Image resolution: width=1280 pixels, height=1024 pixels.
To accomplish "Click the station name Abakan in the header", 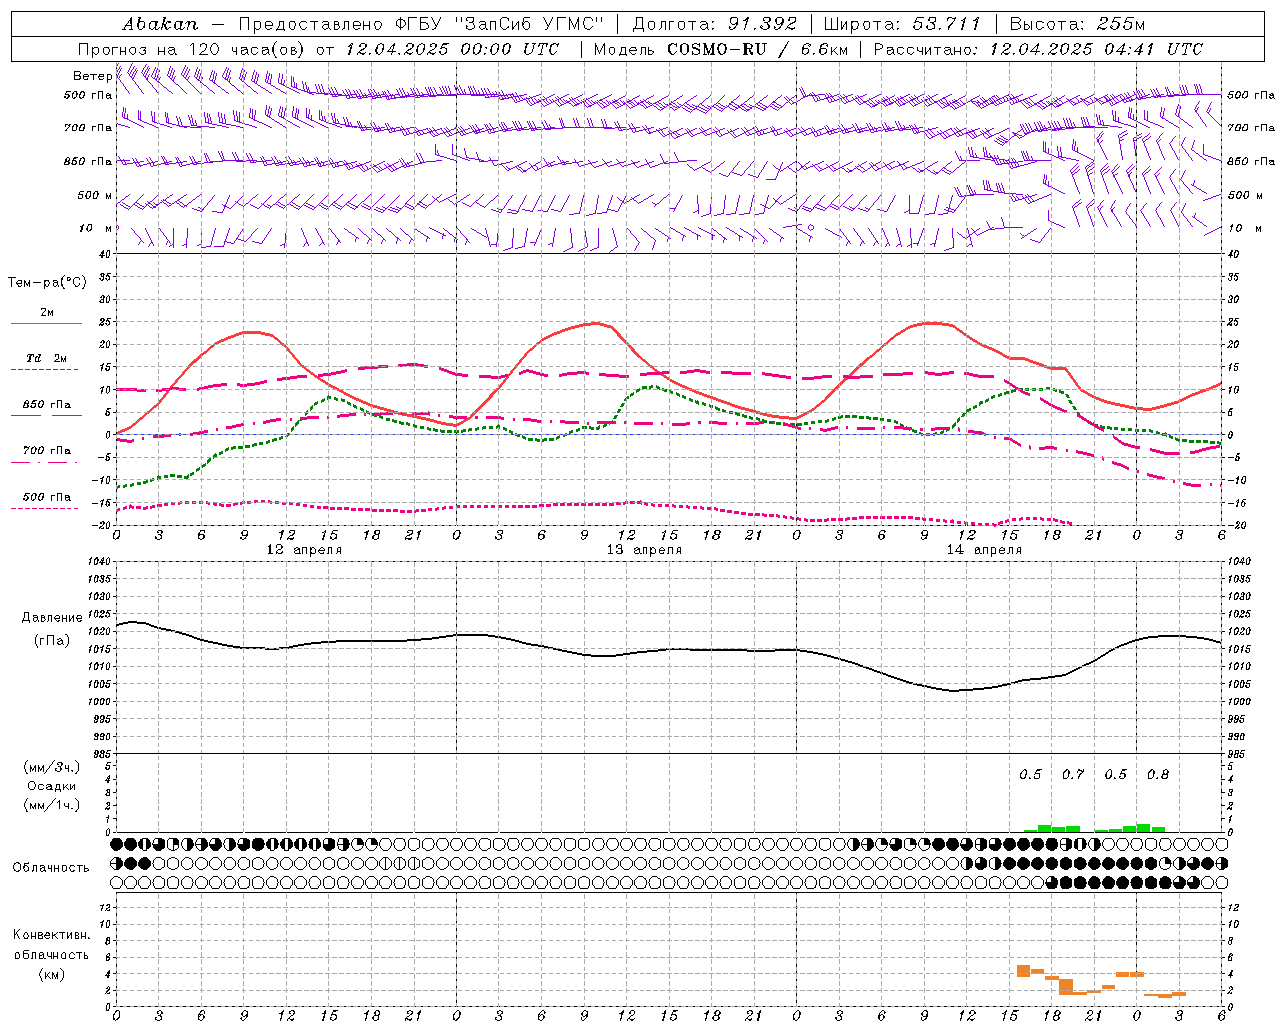I will (x=160, y=24).
